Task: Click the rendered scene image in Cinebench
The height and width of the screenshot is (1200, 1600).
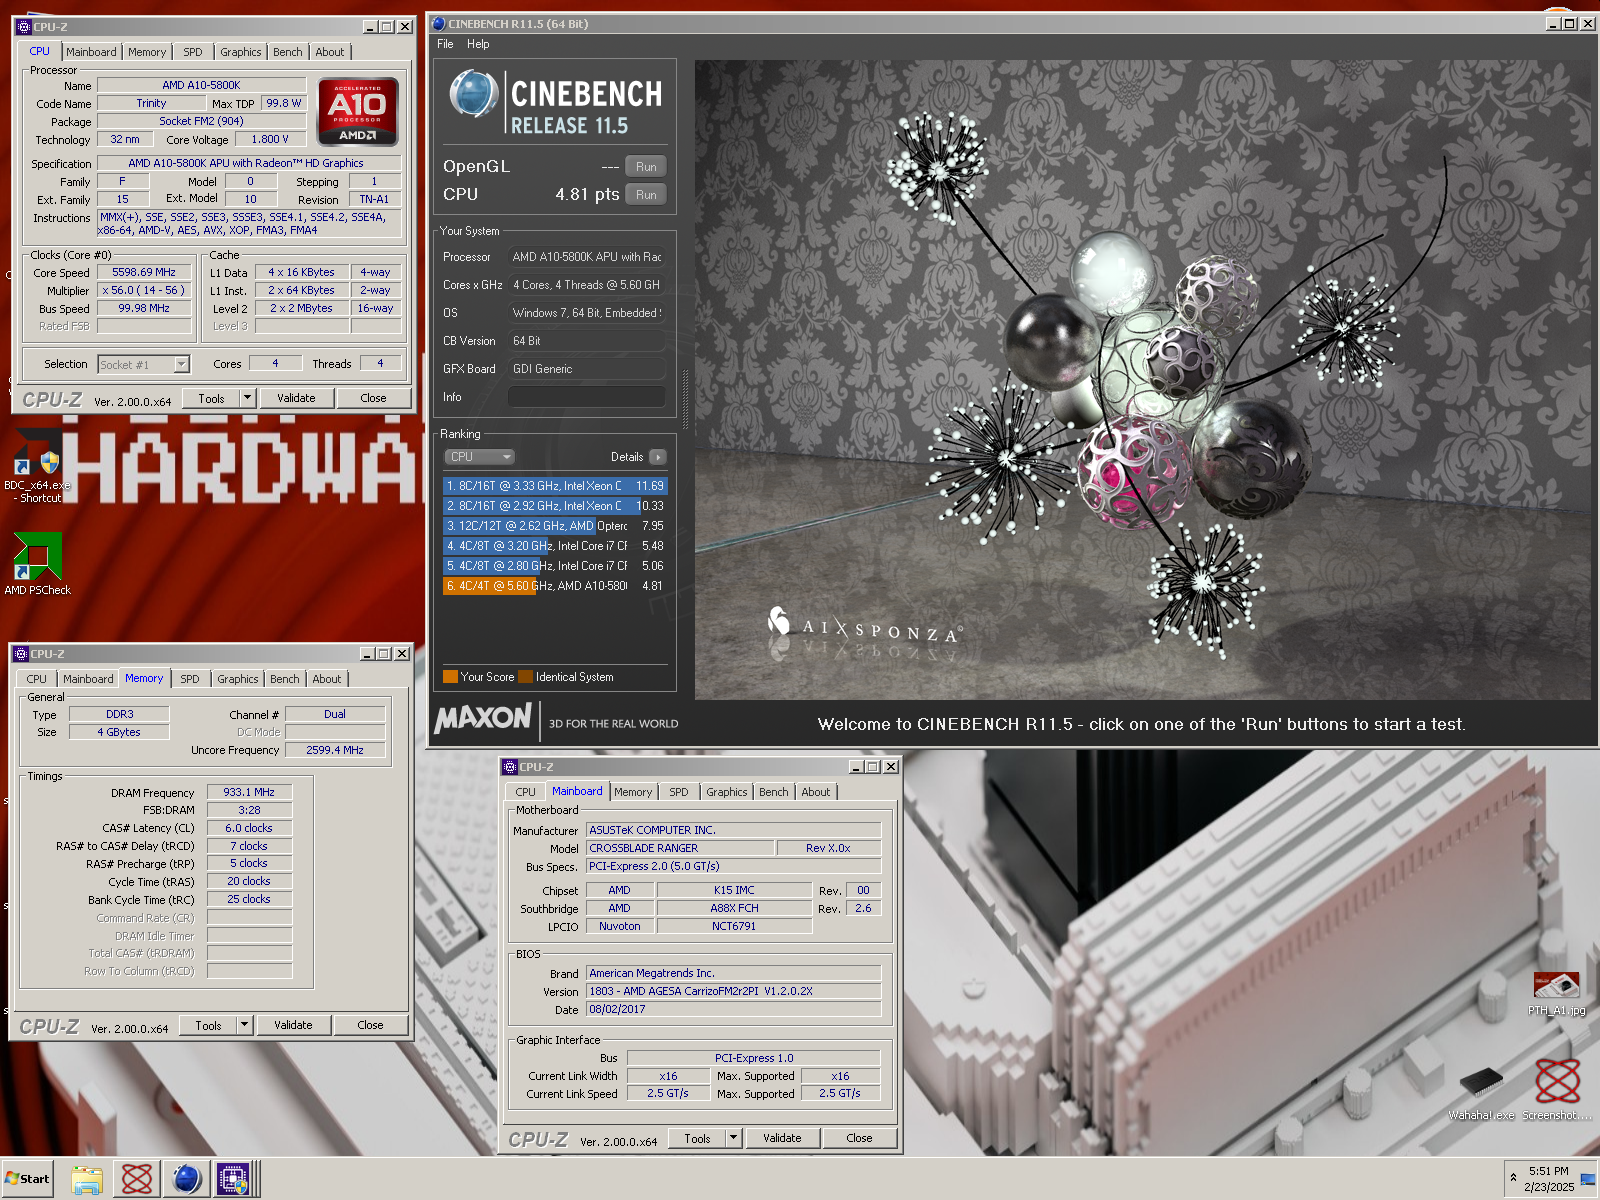Action: coord(1142,380)
